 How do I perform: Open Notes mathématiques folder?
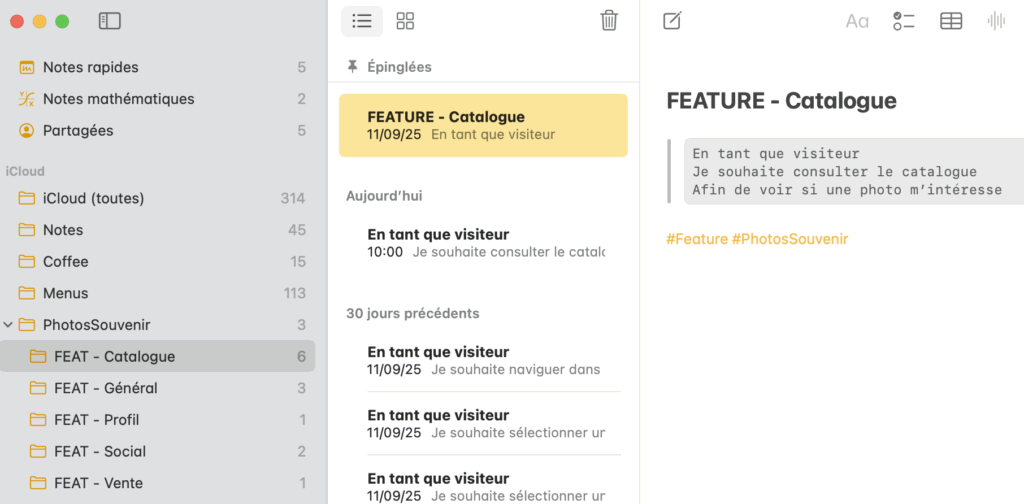(x=118, y=99)
